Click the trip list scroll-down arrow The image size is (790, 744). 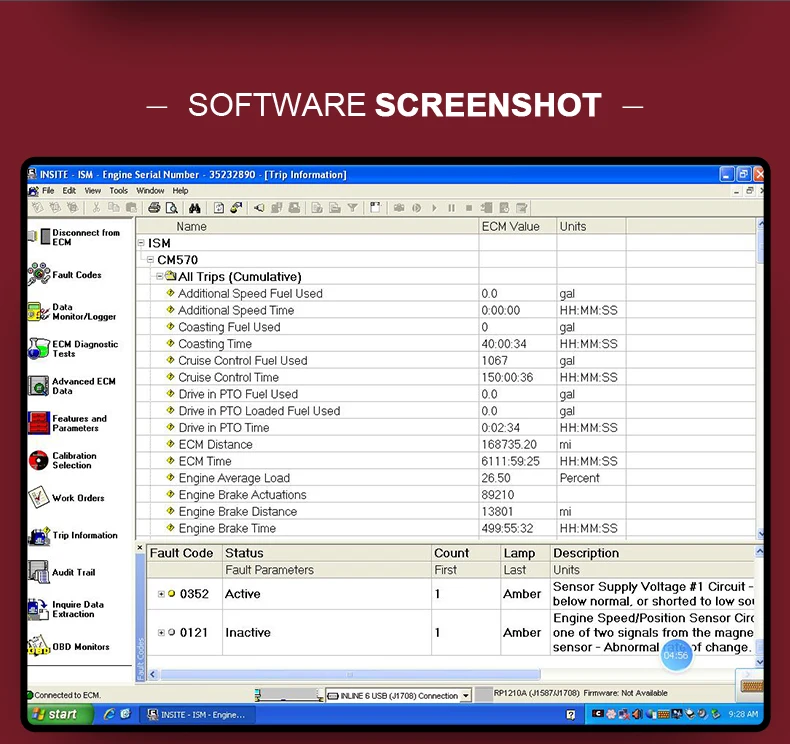point(760,533)
